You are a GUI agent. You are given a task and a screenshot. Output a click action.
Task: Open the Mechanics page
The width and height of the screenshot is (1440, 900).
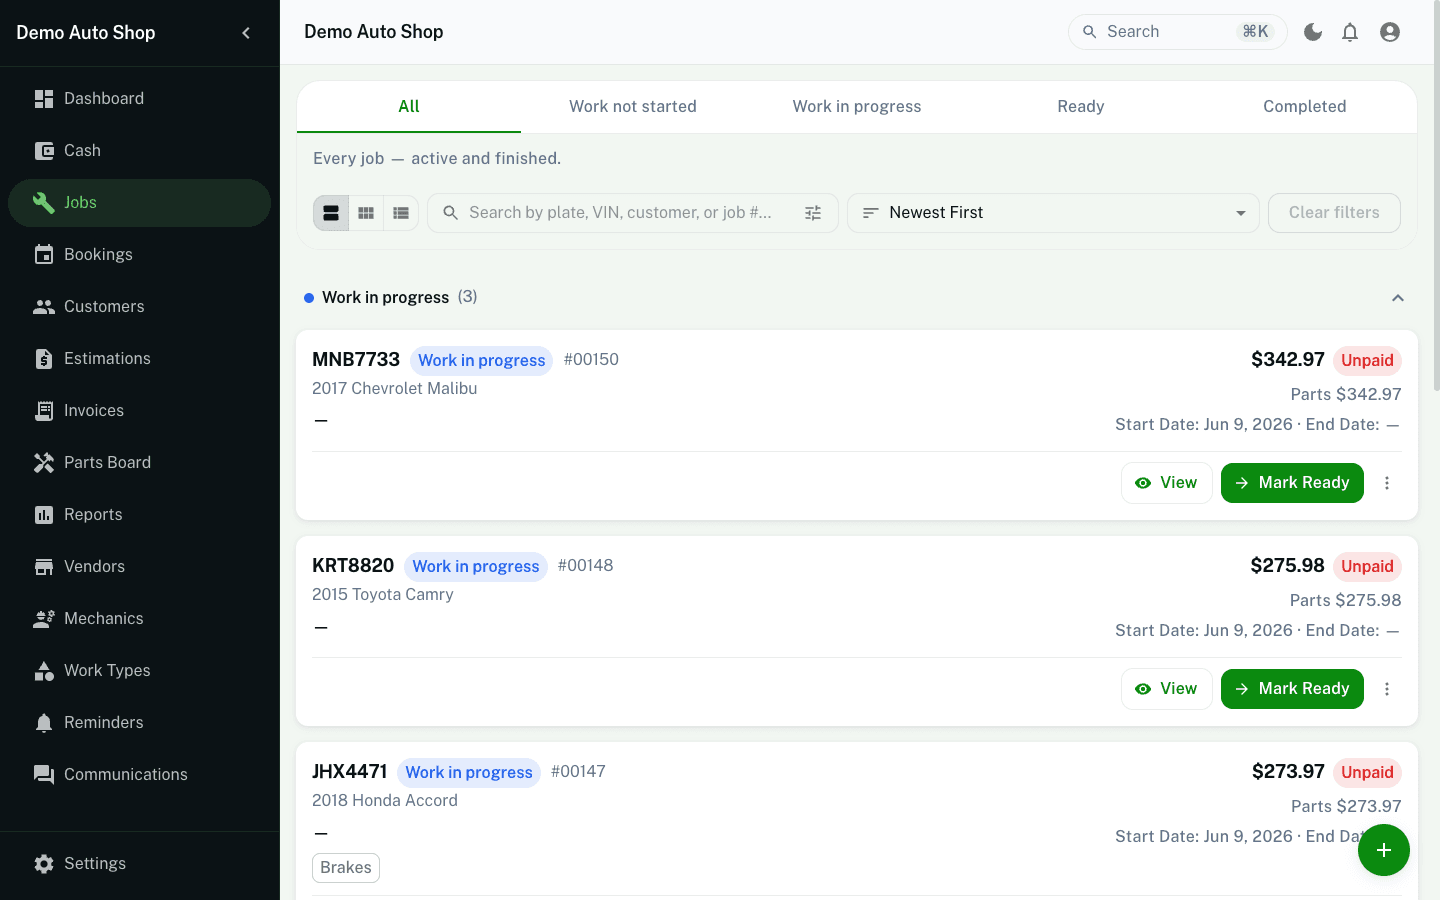(139, 618)
